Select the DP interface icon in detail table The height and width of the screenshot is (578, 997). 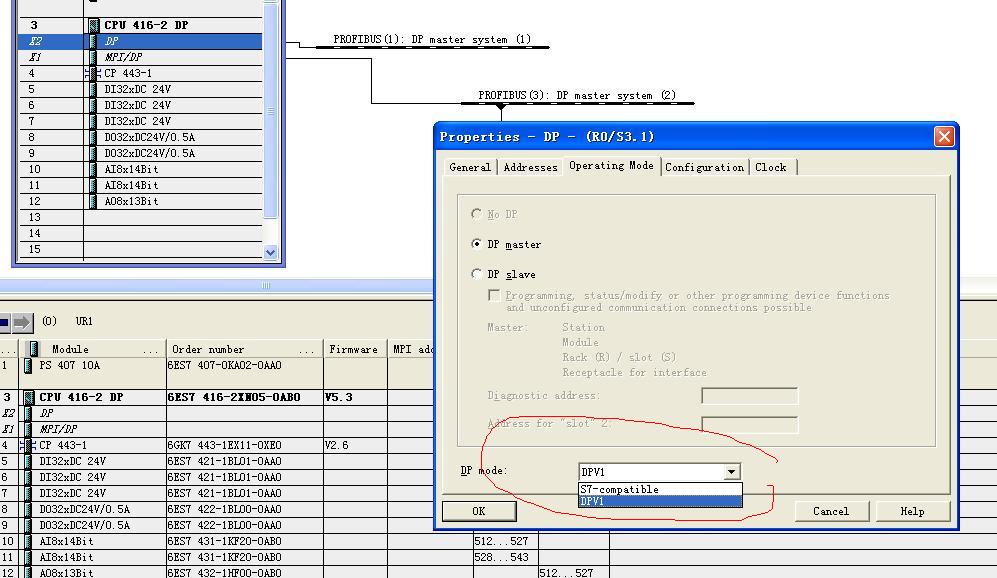click(28, 413)
